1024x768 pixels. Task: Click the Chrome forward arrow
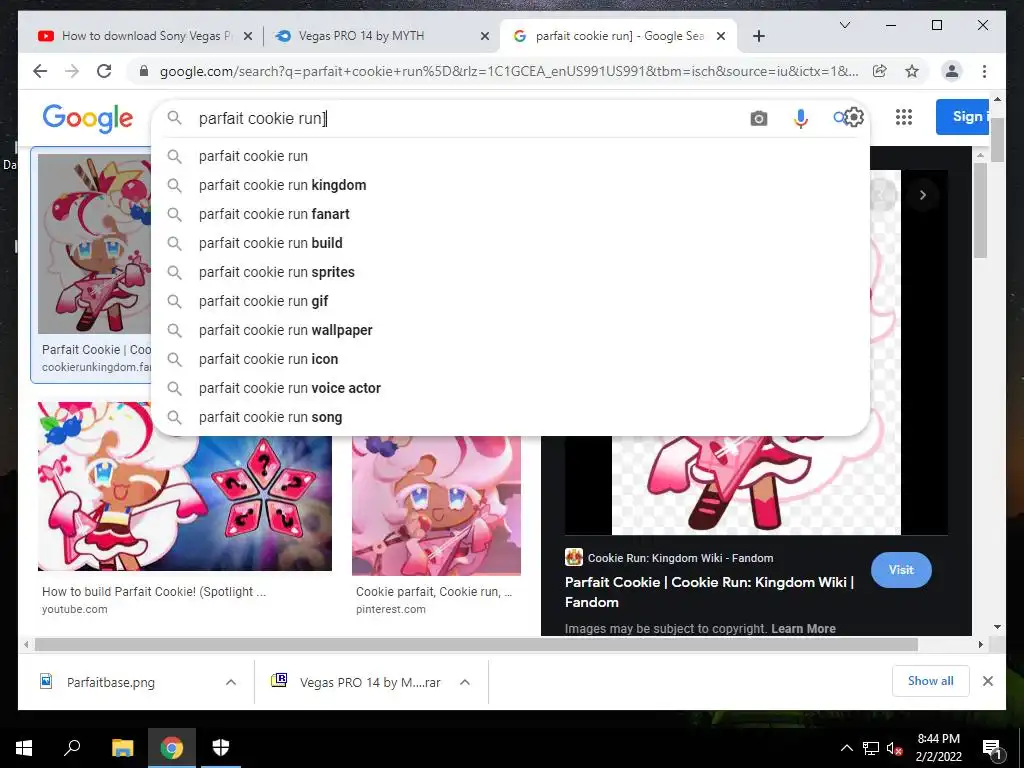click(x=72, y=71)
